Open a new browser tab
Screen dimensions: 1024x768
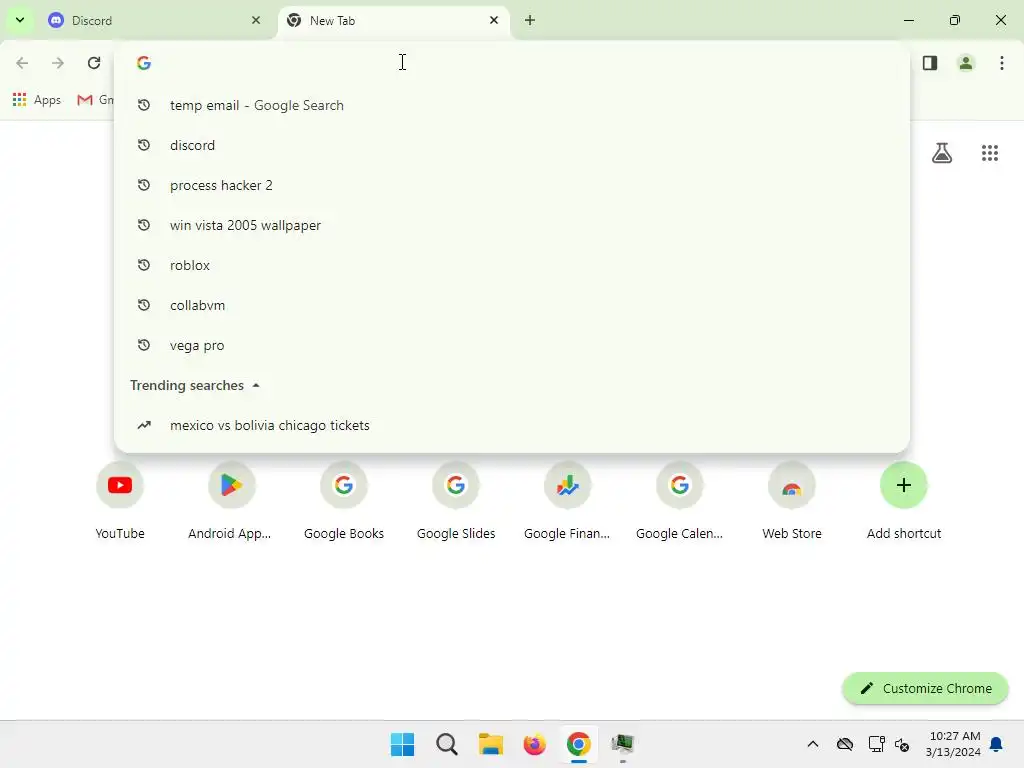[530, 20]
